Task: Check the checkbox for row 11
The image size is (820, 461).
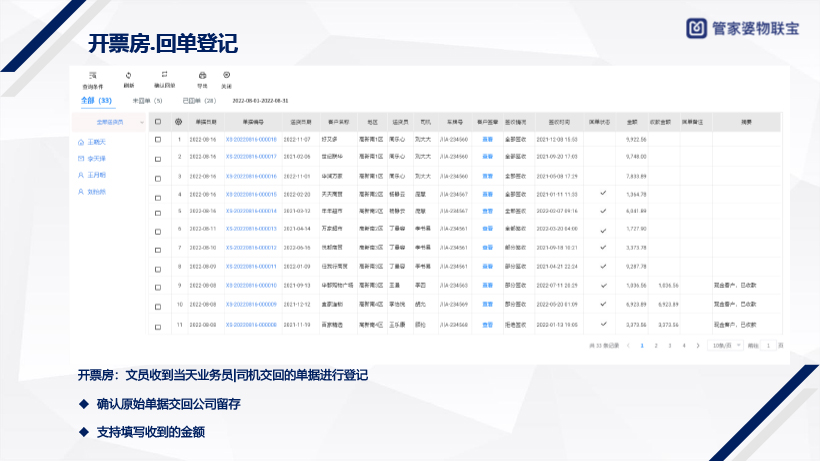Action: [x=158, y=325]
